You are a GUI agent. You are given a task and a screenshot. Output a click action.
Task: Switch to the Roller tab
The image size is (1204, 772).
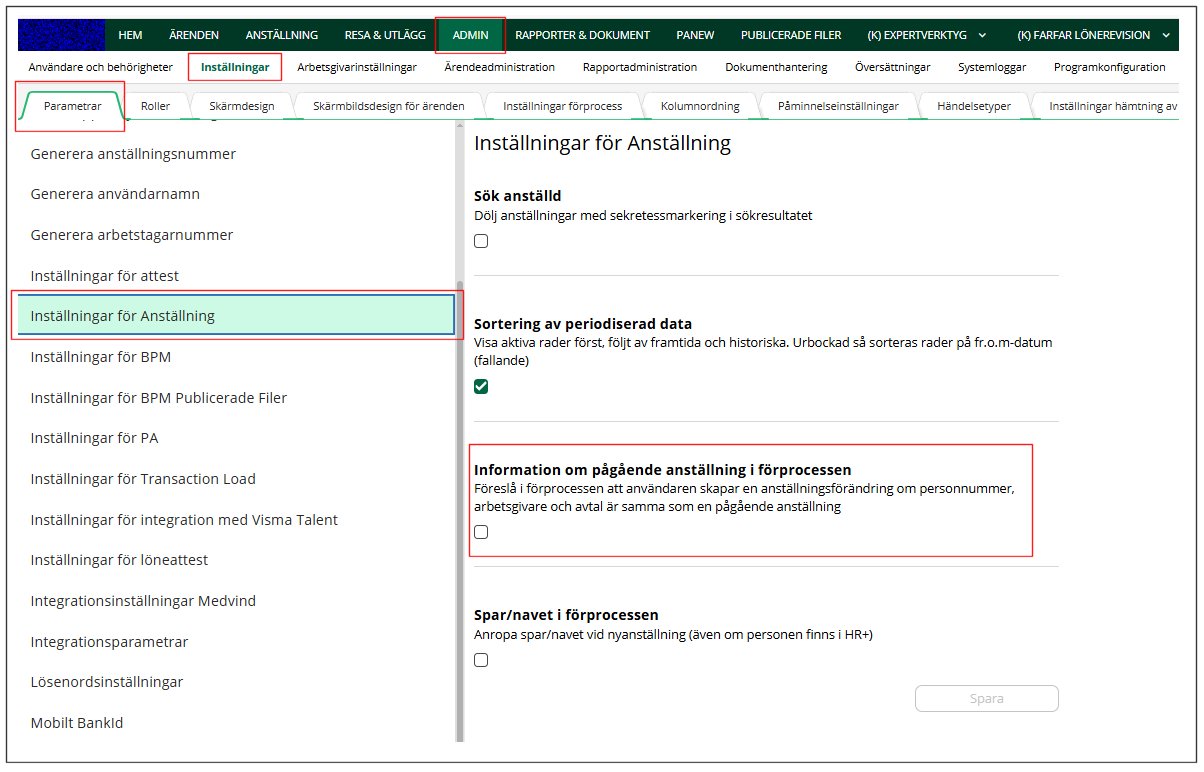click(x=155, y=106)
